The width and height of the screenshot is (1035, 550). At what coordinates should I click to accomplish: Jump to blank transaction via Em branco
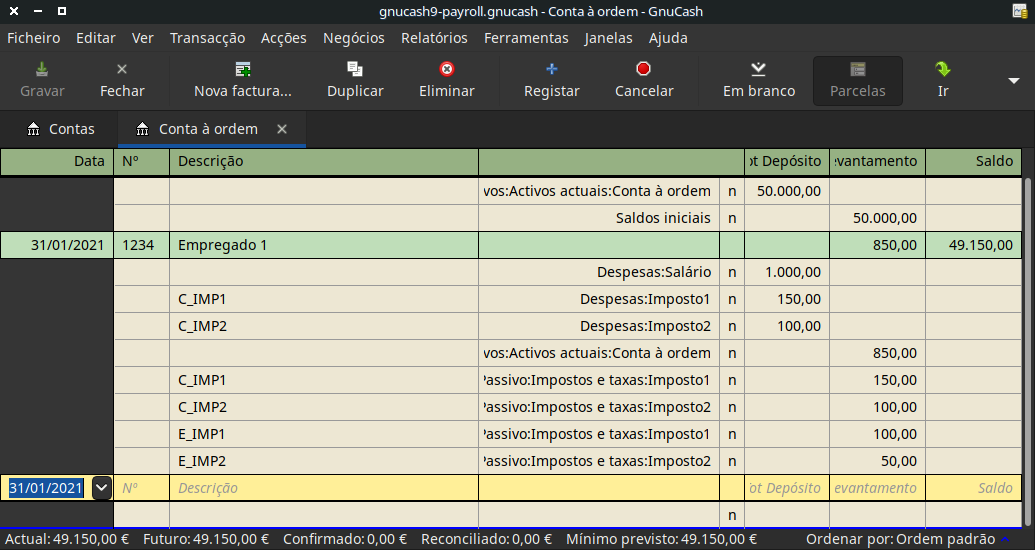[758, 70]
